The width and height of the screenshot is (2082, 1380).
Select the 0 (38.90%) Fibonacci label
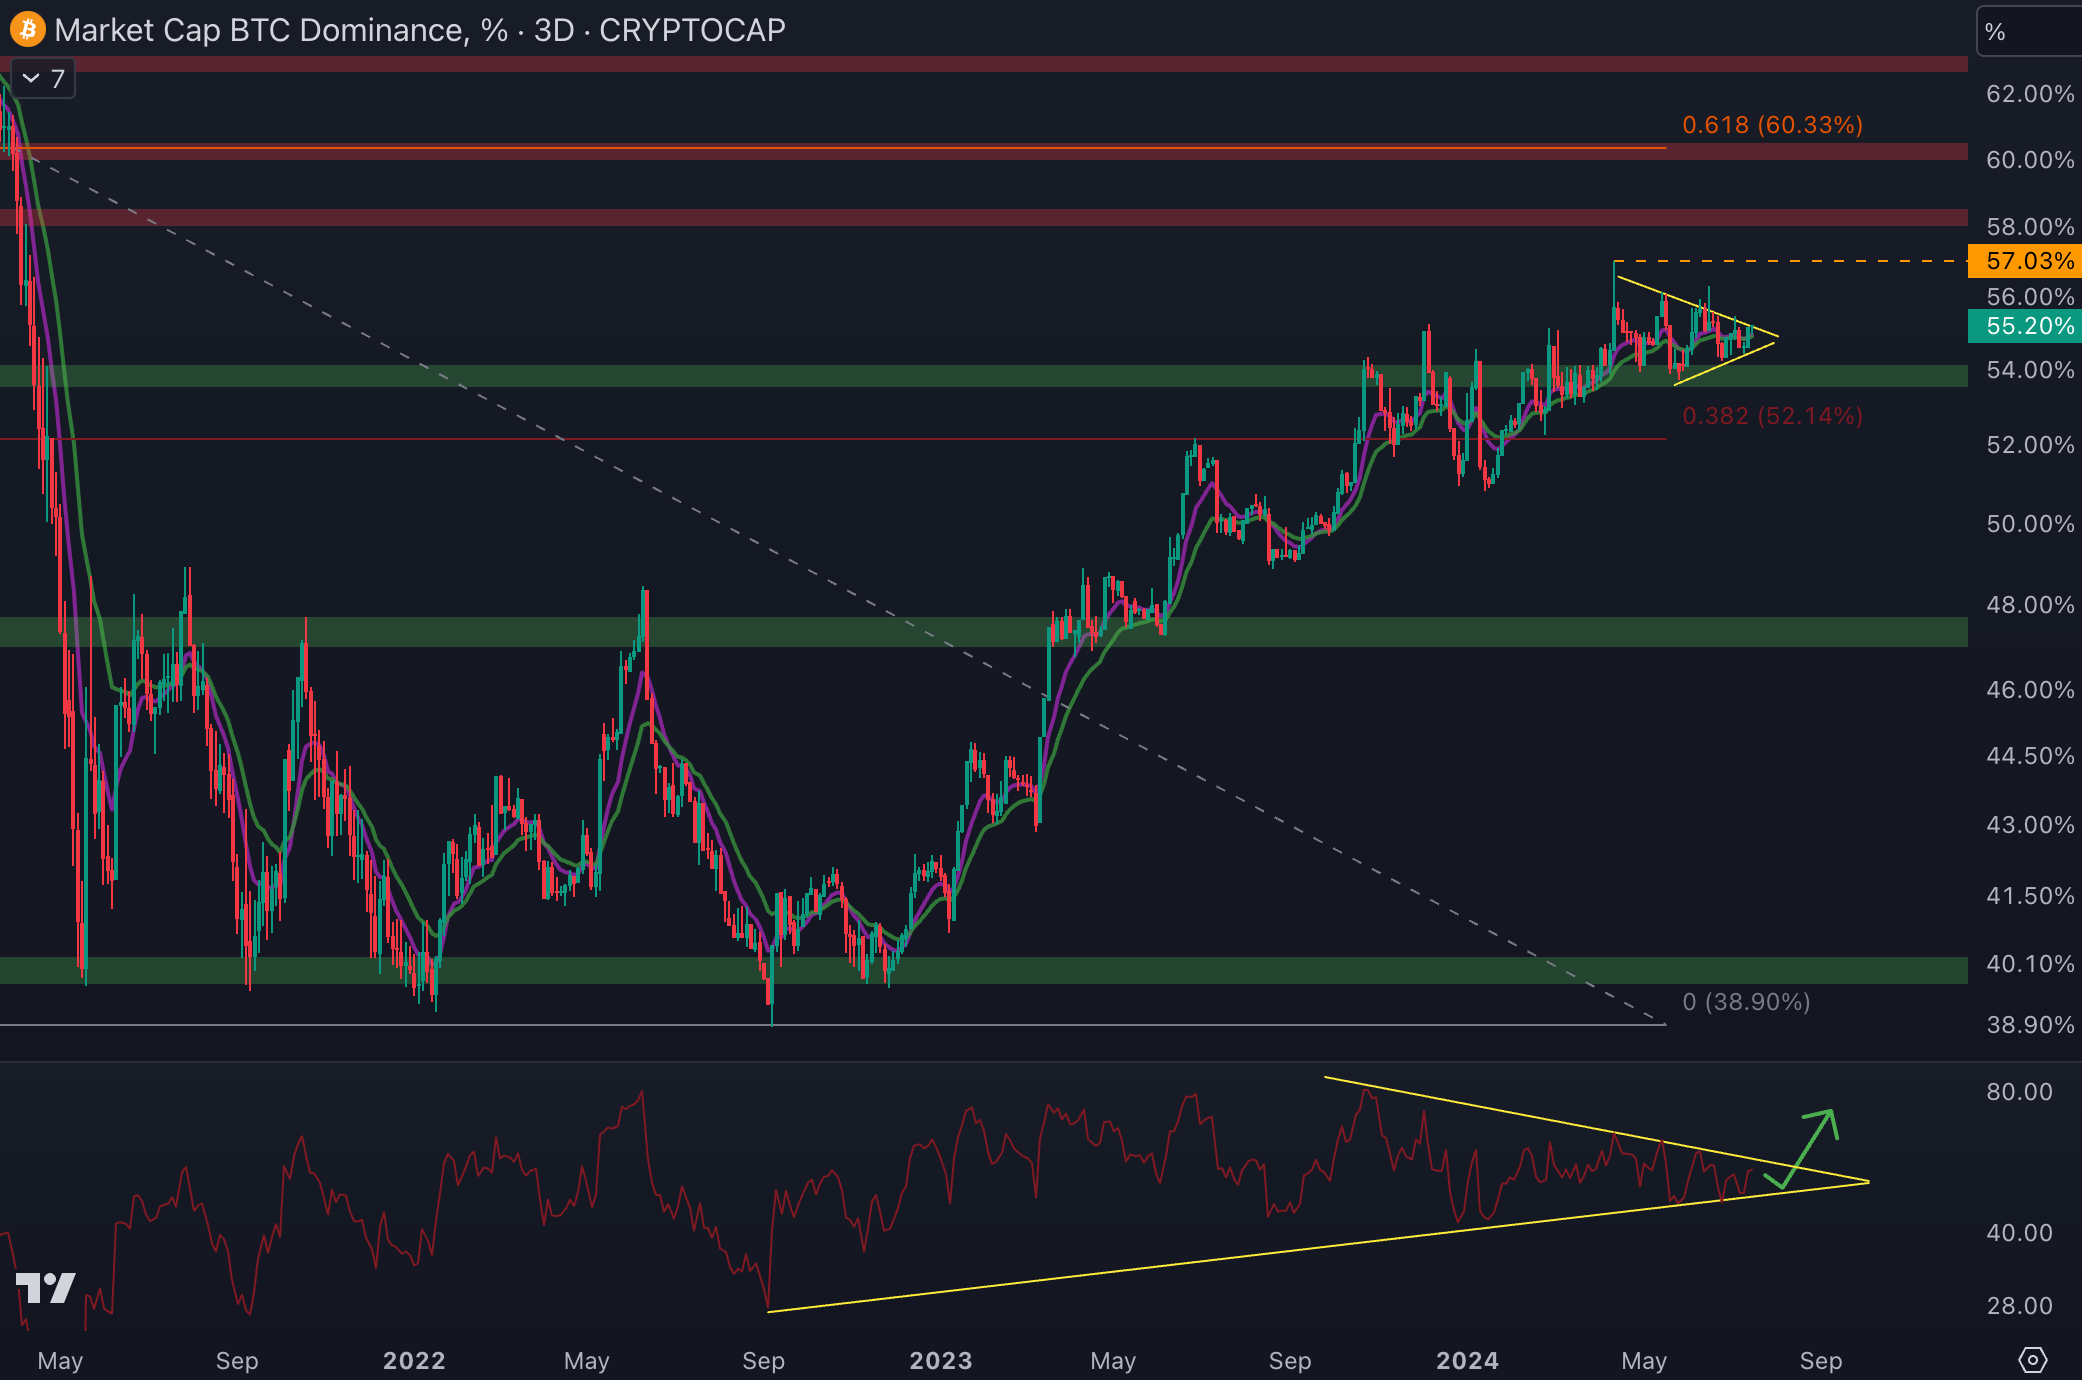1746,1002
